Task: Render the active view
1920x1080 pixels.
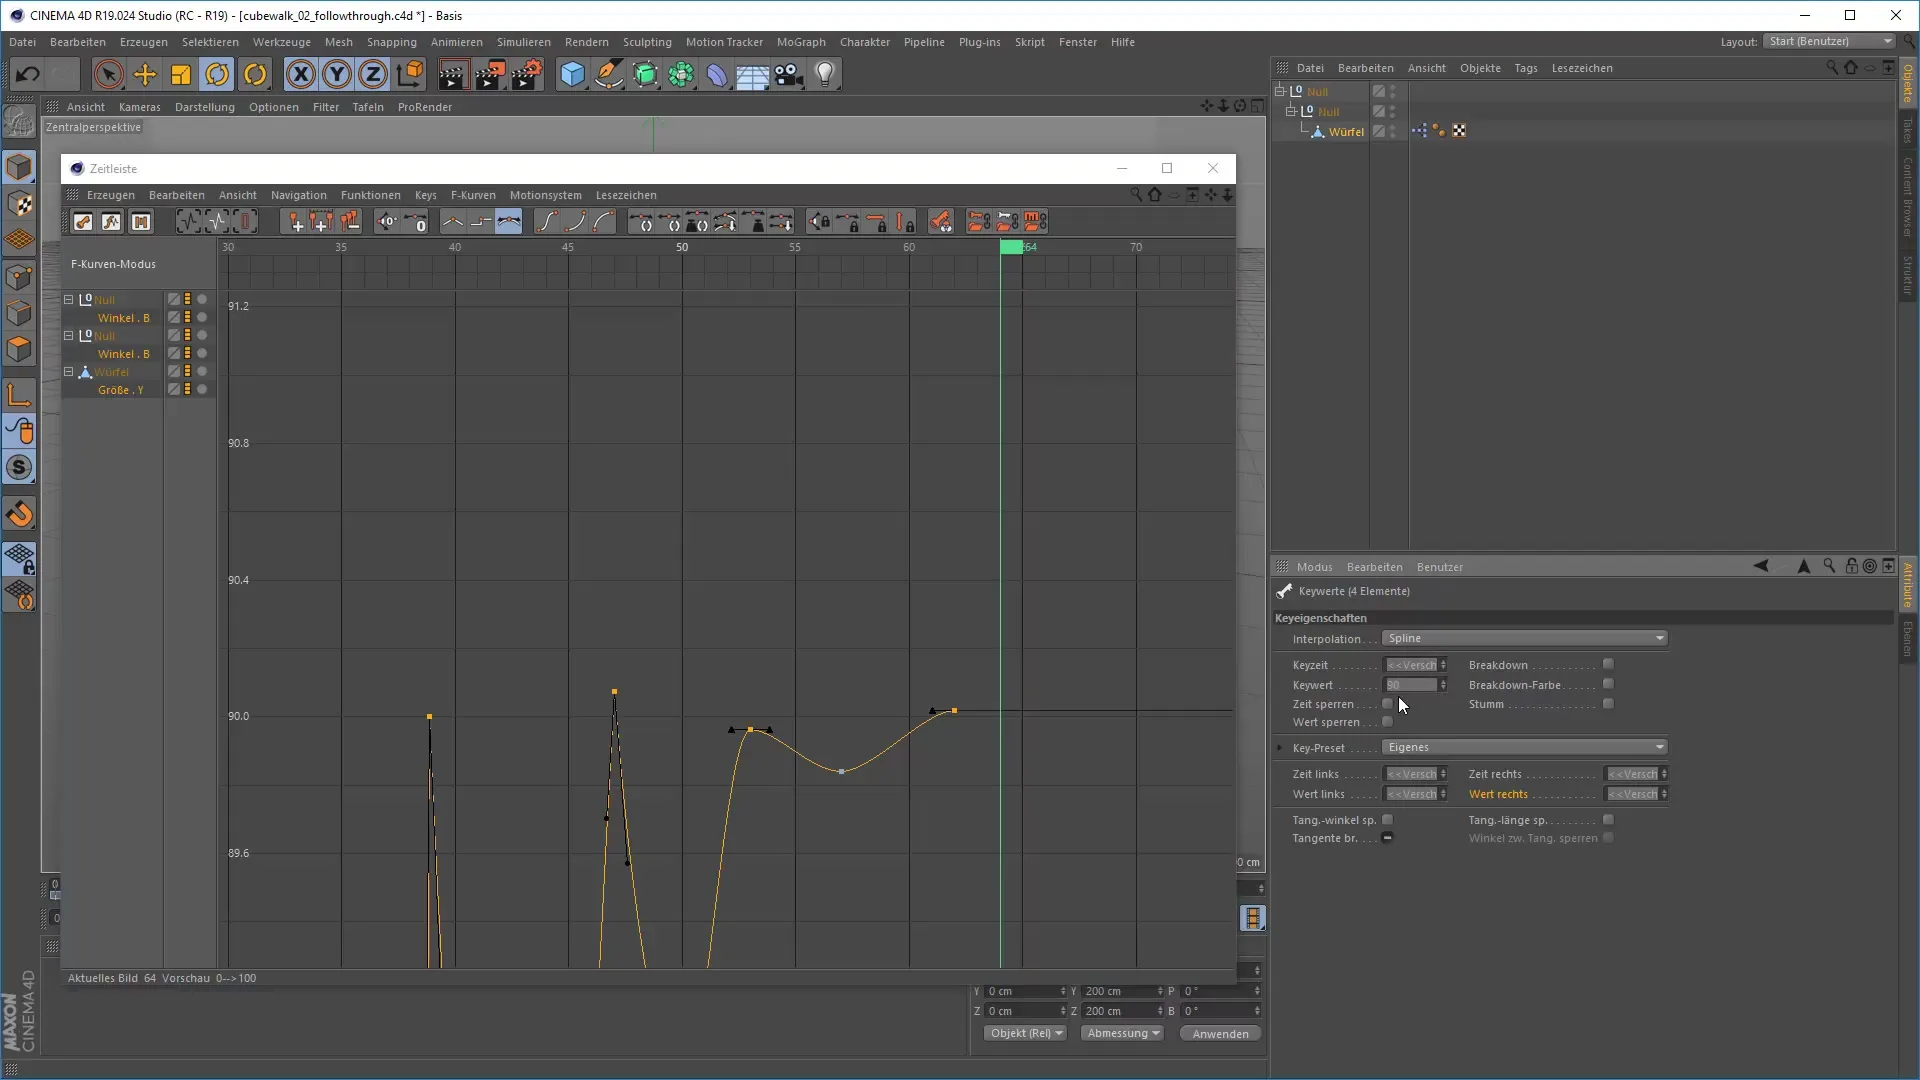Action: (452, 74)
